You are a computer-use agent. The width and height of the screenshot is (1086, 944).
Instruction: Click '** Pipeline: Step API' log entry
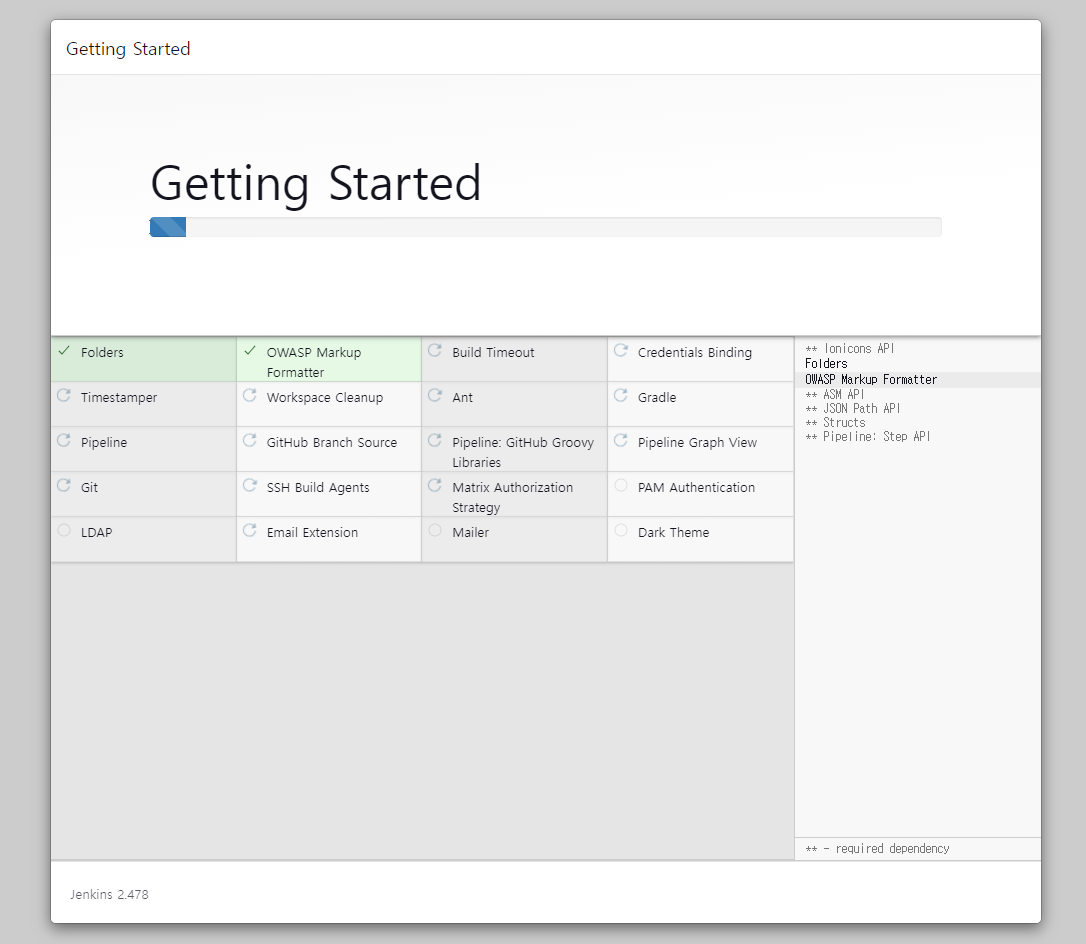click(x=868, y=436)
